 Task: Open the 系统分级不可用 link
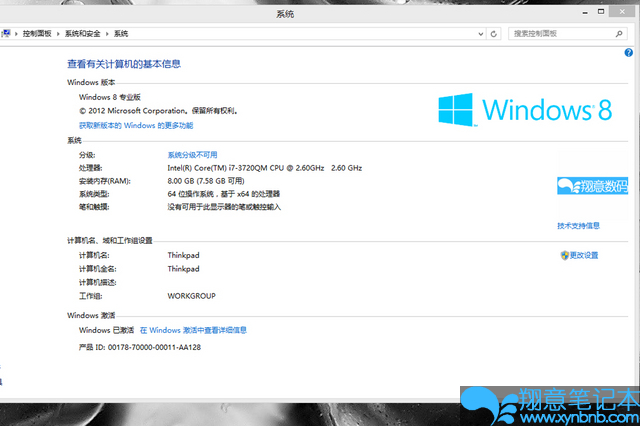tap(192, 155)
